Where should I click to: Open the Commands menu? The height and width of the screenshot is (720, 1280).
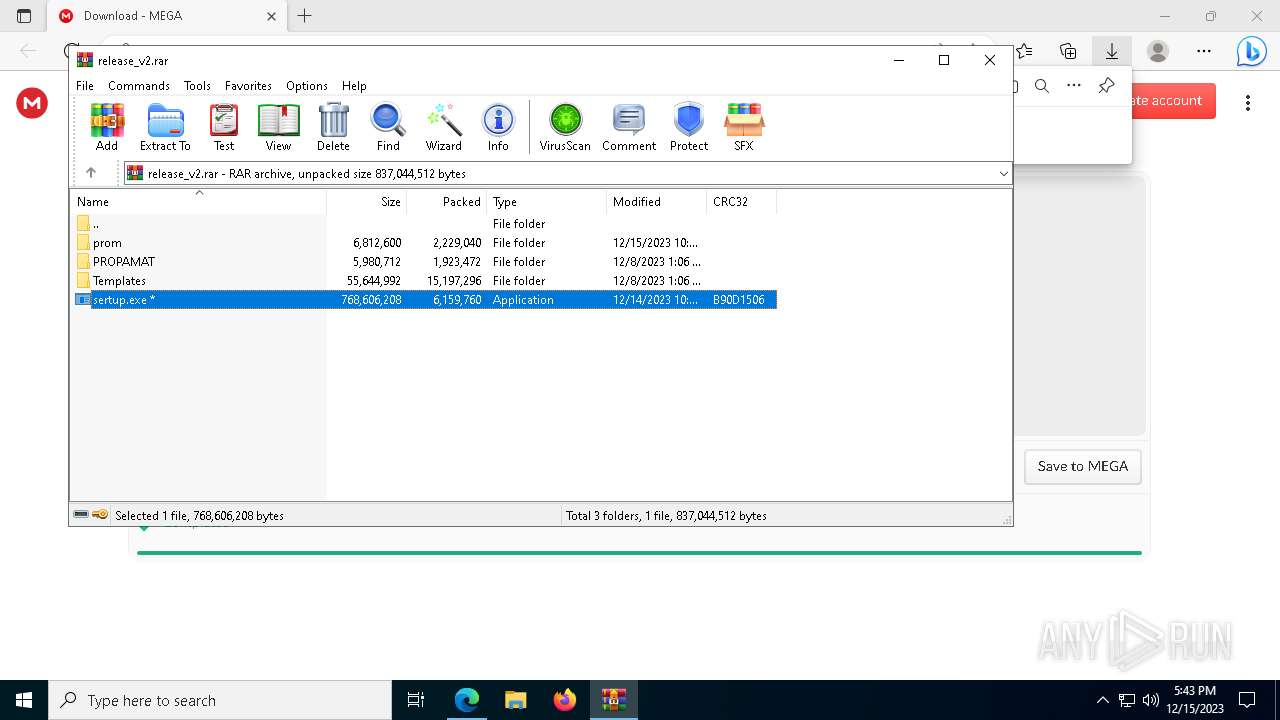pyautogui.click(x=139, y=86)
